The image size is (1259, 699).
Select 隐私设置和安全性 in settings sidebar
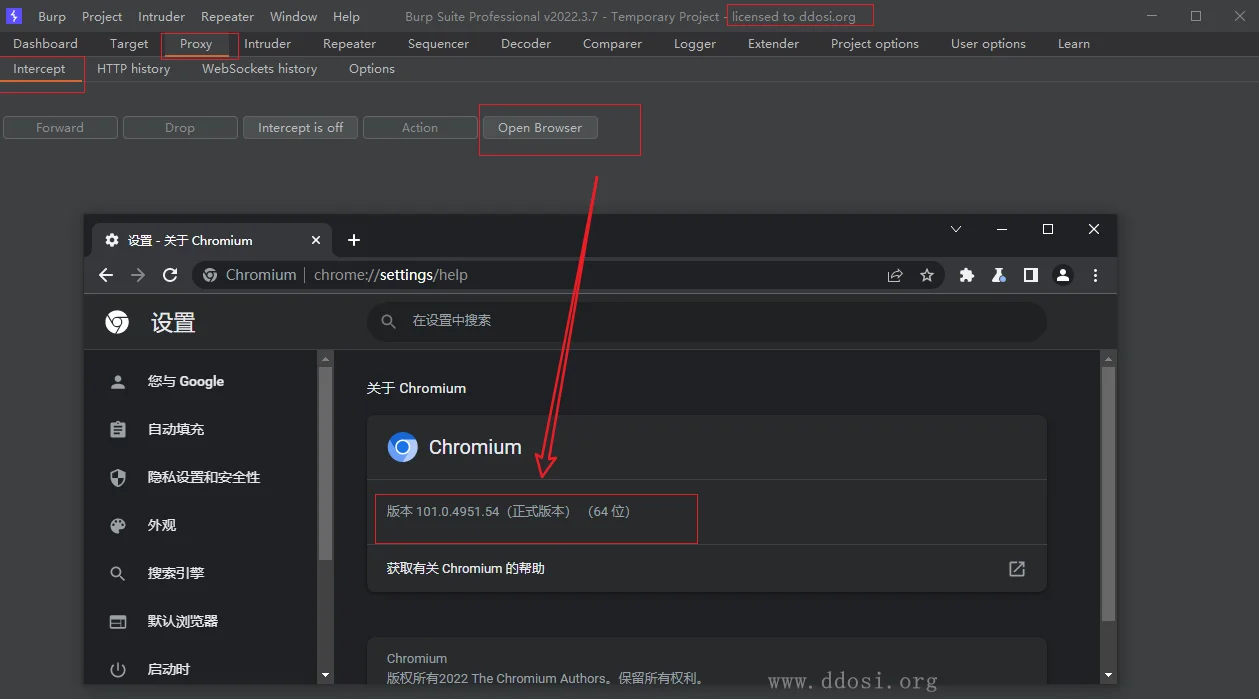point(204,477)
